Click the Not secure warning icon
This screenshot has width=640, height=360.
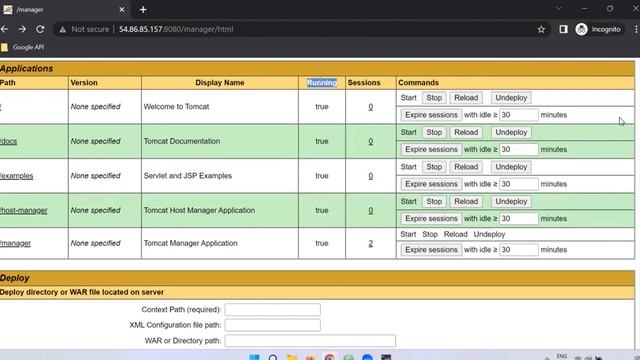[62, 29]
